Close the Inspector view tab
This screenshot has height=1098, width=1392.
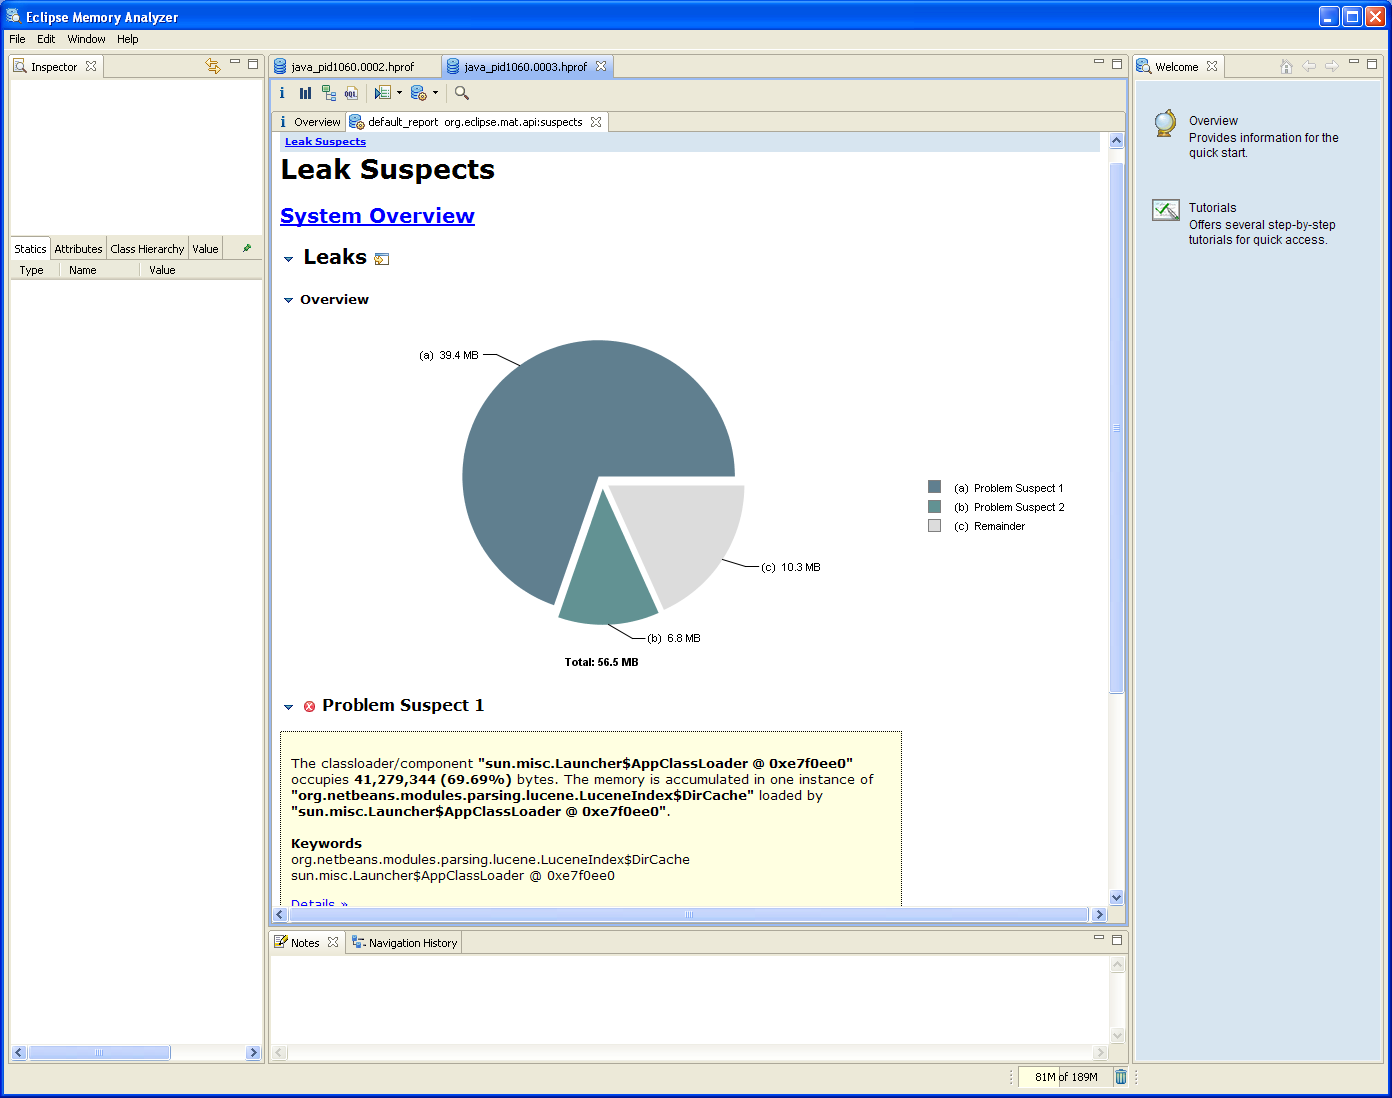pyautogui.click(x=91, y=66)
